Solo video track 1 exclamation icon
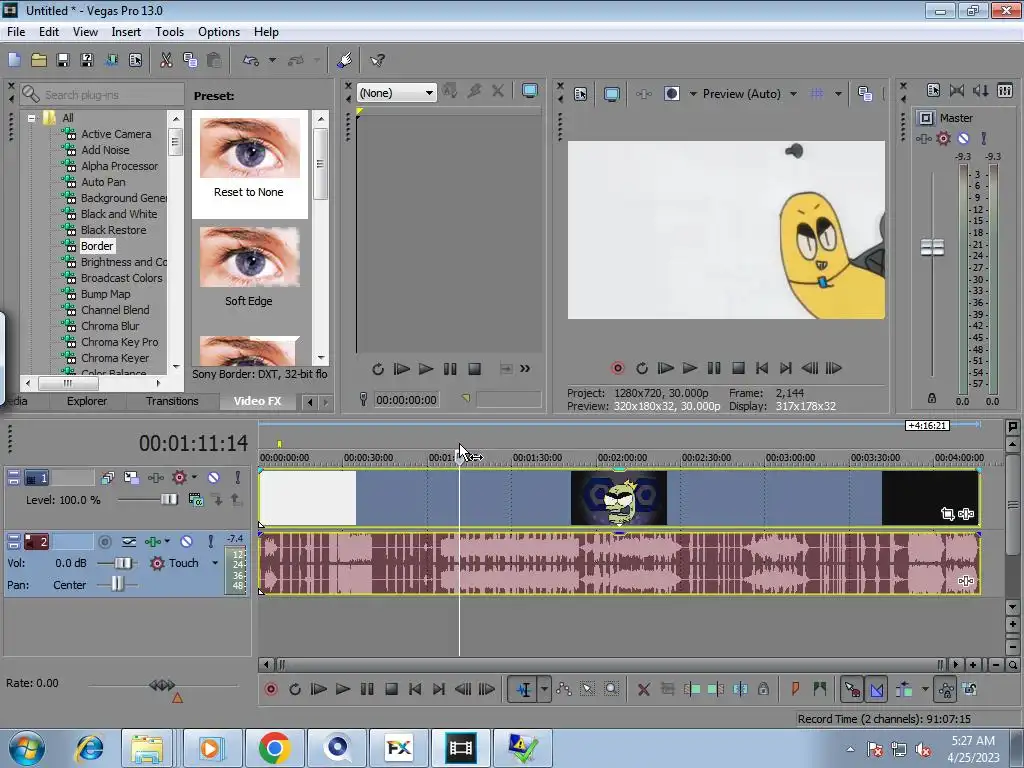This screenshot has height=768, width=1024. click(x=238, y=478)
